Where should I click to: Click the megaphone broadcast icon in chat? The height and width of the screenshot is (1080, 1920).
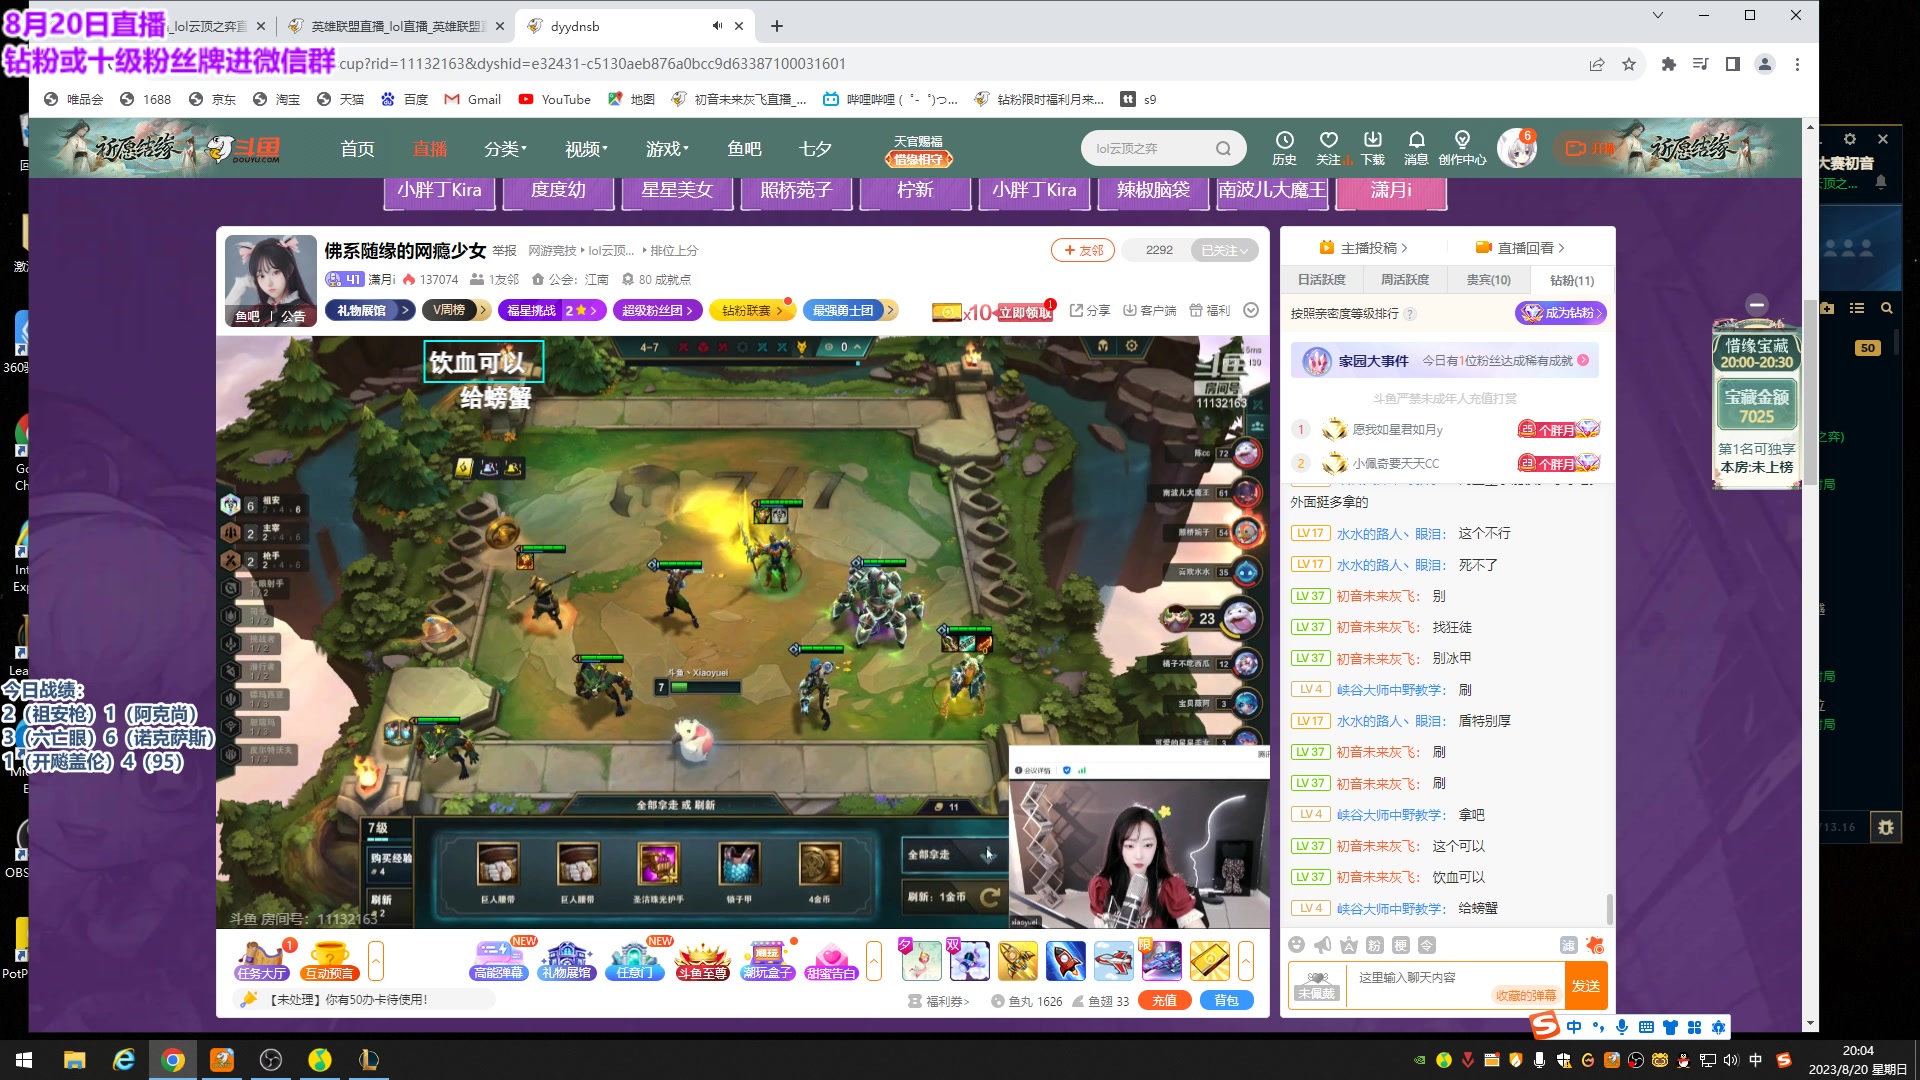tap(1323, 945)
